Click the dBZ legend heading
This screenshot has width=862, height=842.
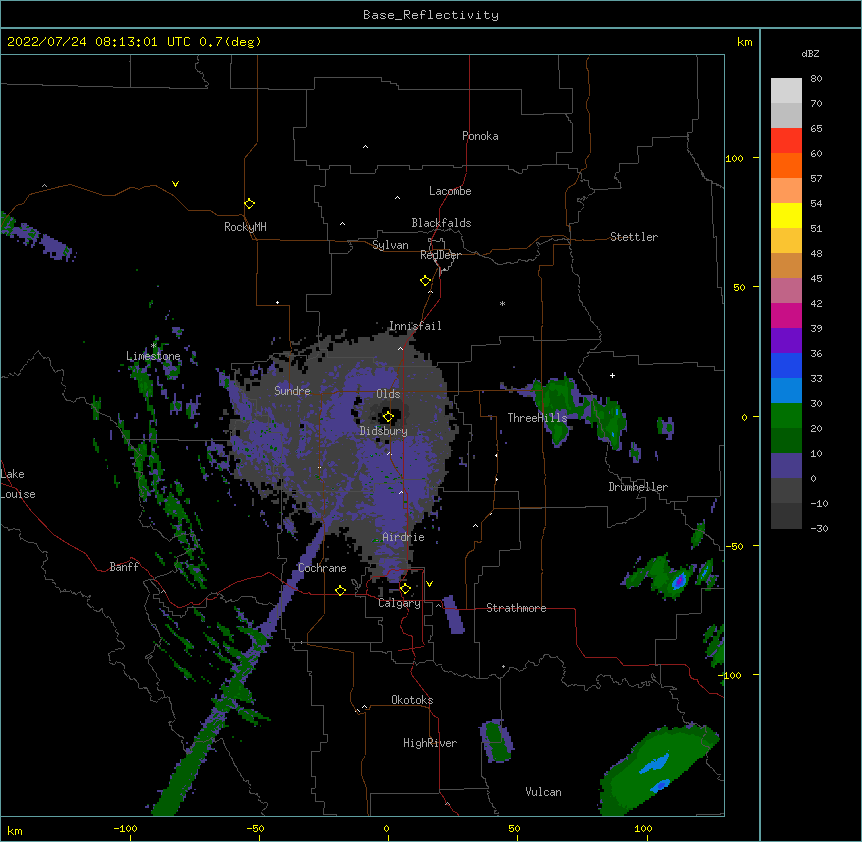click(810, 53)
